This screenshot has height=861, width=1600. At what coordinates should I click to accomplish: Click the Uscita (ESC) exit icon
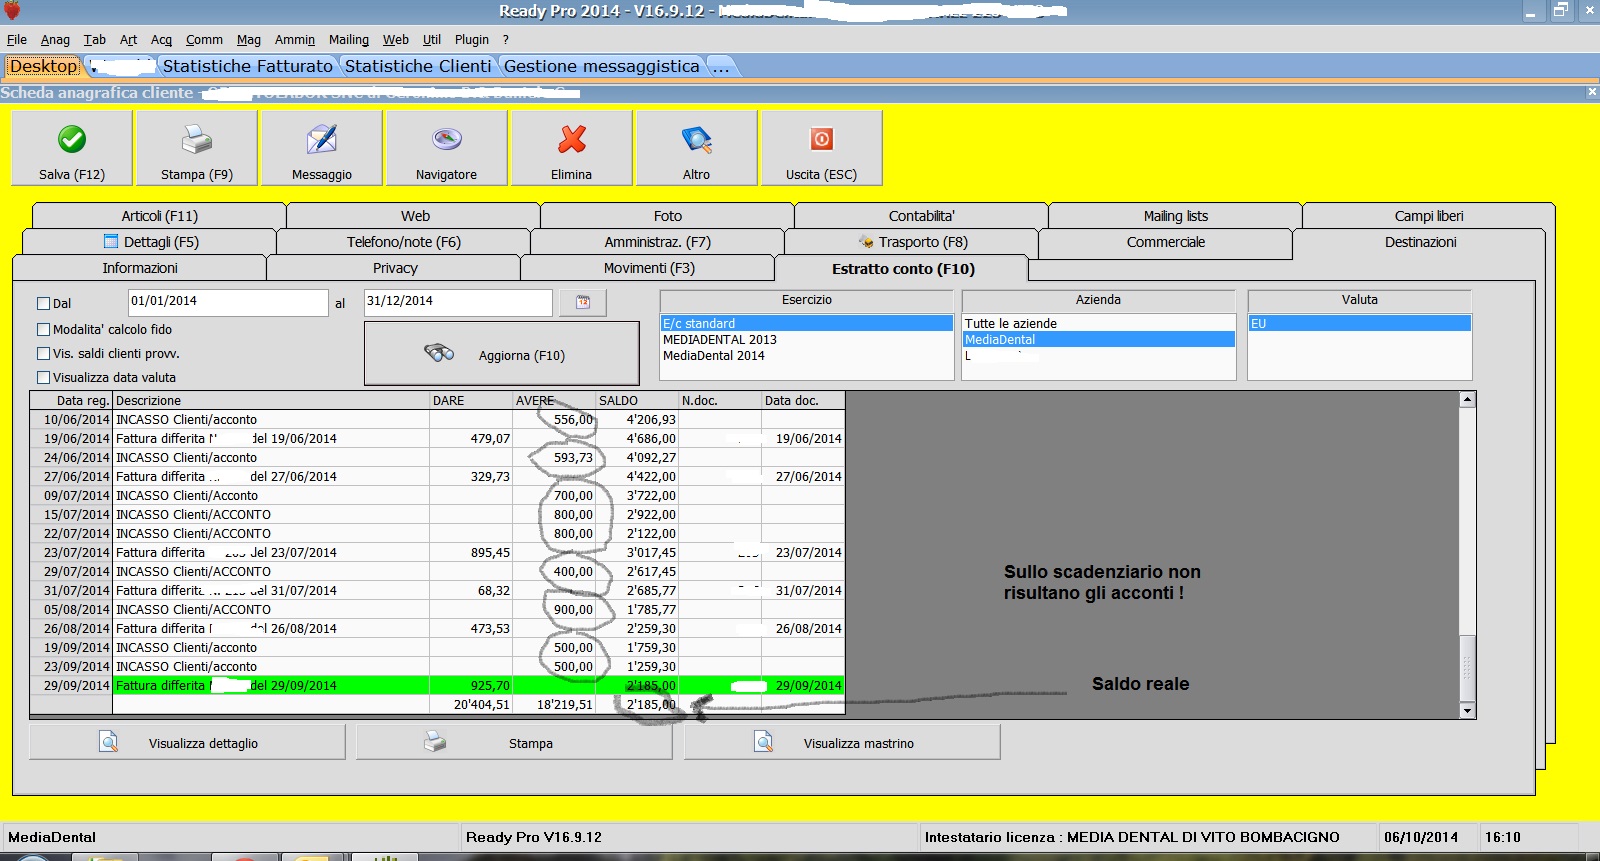pyautogui.click(x=822, y=139)
